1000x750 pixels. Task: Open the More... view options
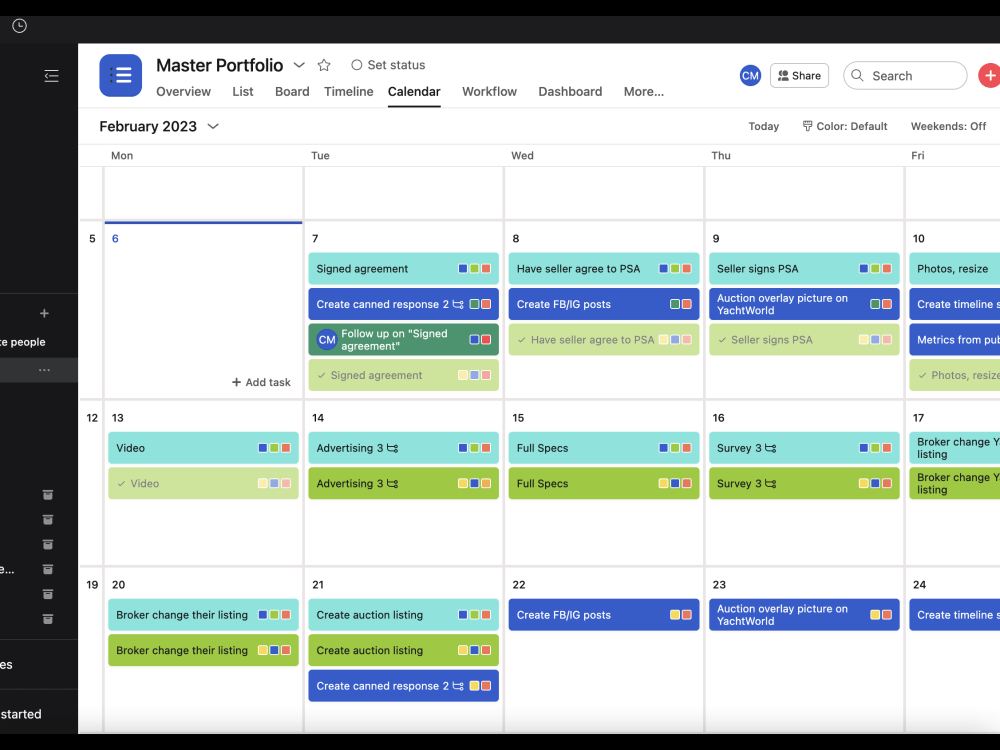click(x=643, y=91)
